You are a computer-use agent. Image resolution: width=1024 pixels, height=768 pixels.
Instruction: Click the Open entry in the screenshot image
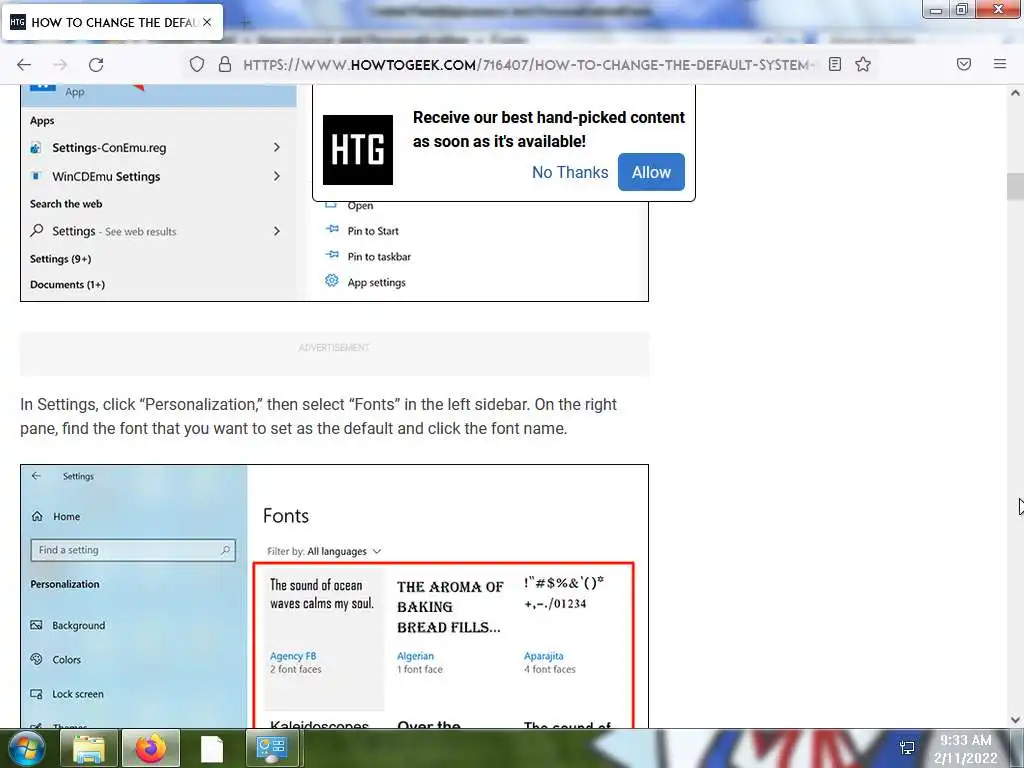point(360,206)
